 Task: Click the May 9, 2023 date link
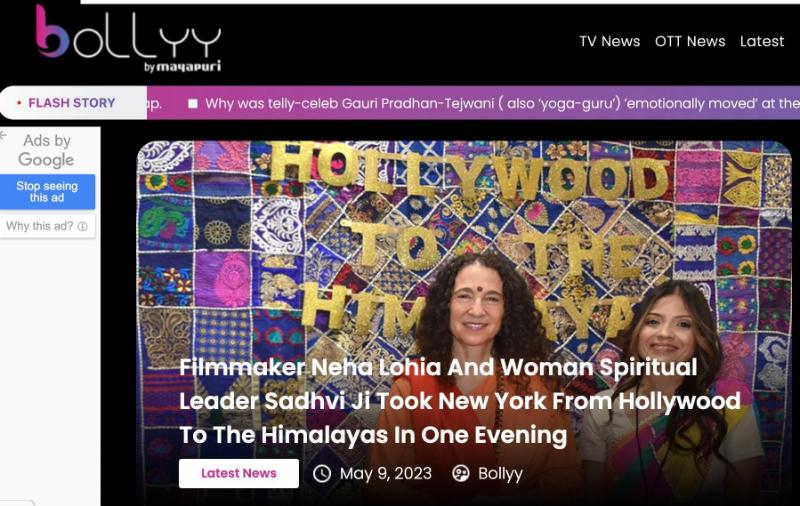coord(386,473)
